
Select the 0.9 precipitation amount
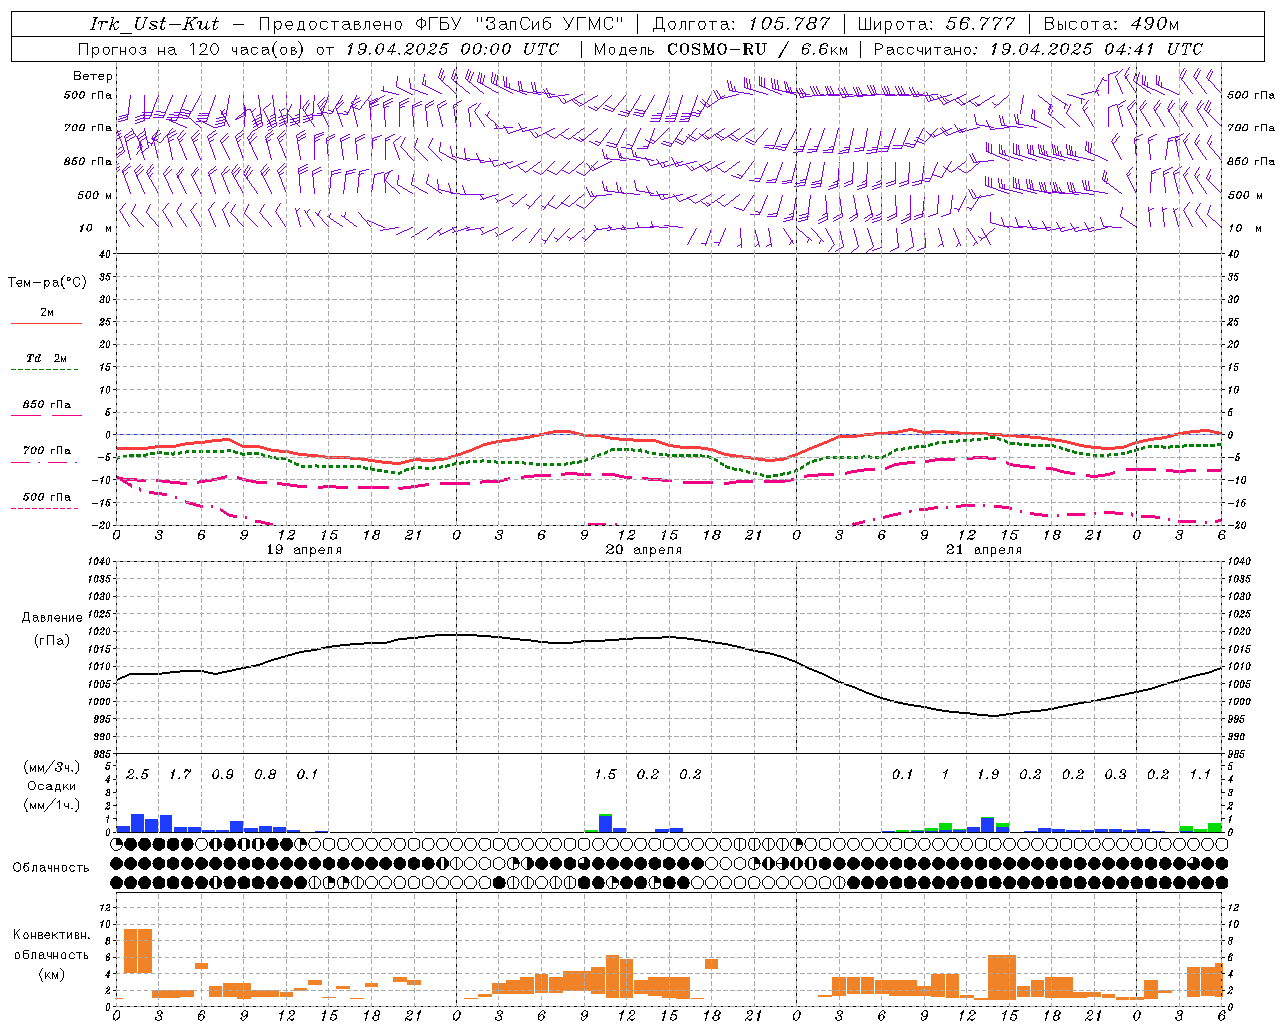coord(223,775)
